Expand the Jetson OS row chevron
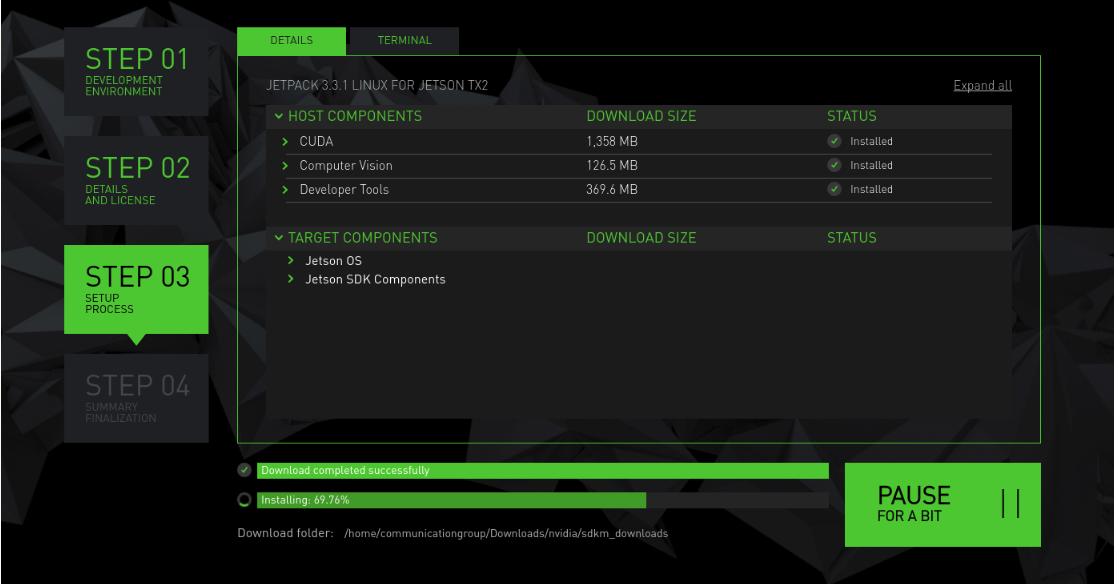1114x584 pixels. [x=291, y=260]
